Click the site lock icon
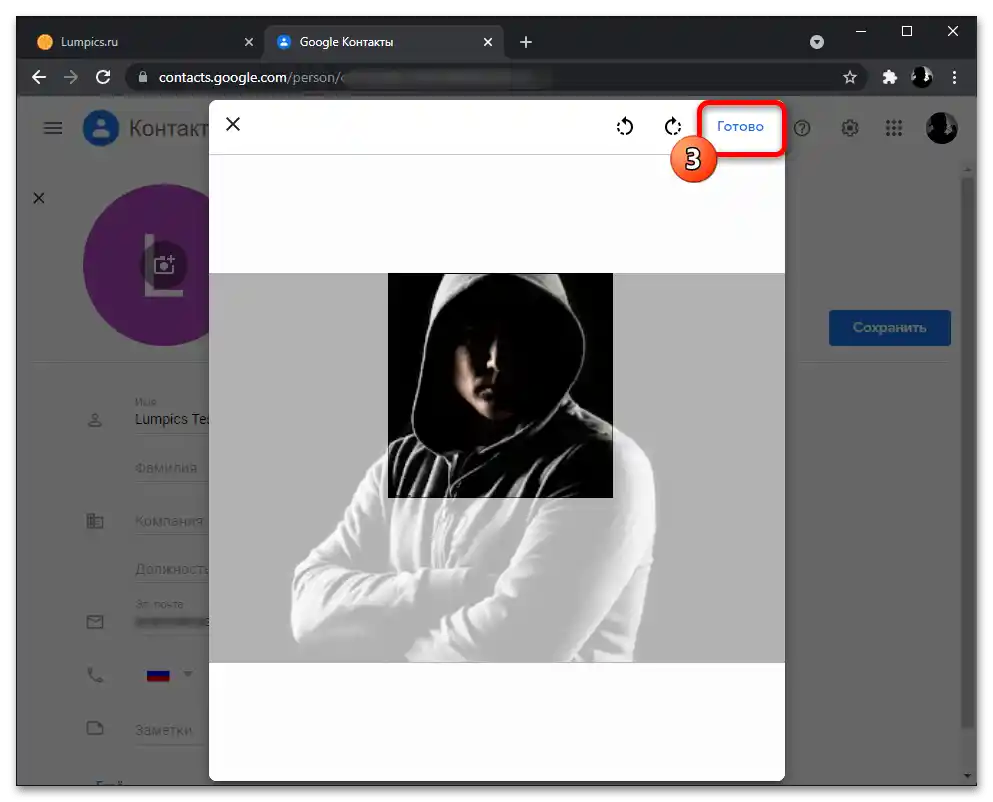 click(x=143, y=77)
